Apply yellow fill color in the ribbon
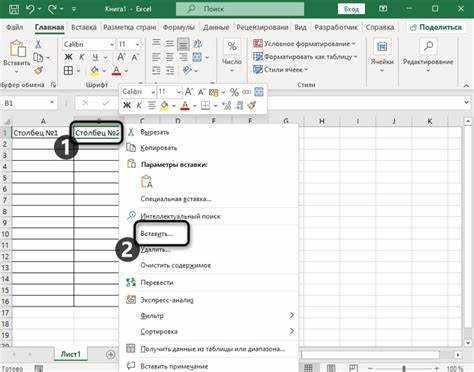Screen dimensions: 474x372 coord(95,70)
